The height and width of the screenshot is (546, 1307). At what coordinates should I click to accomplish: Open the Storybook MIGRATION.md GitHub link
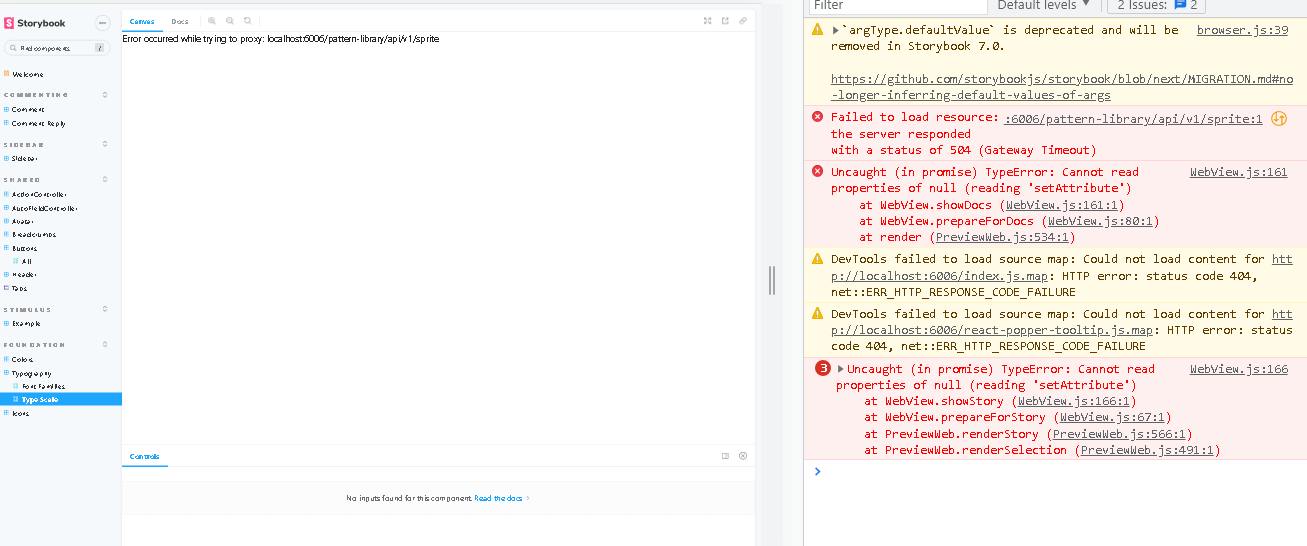pos(1060,87)
